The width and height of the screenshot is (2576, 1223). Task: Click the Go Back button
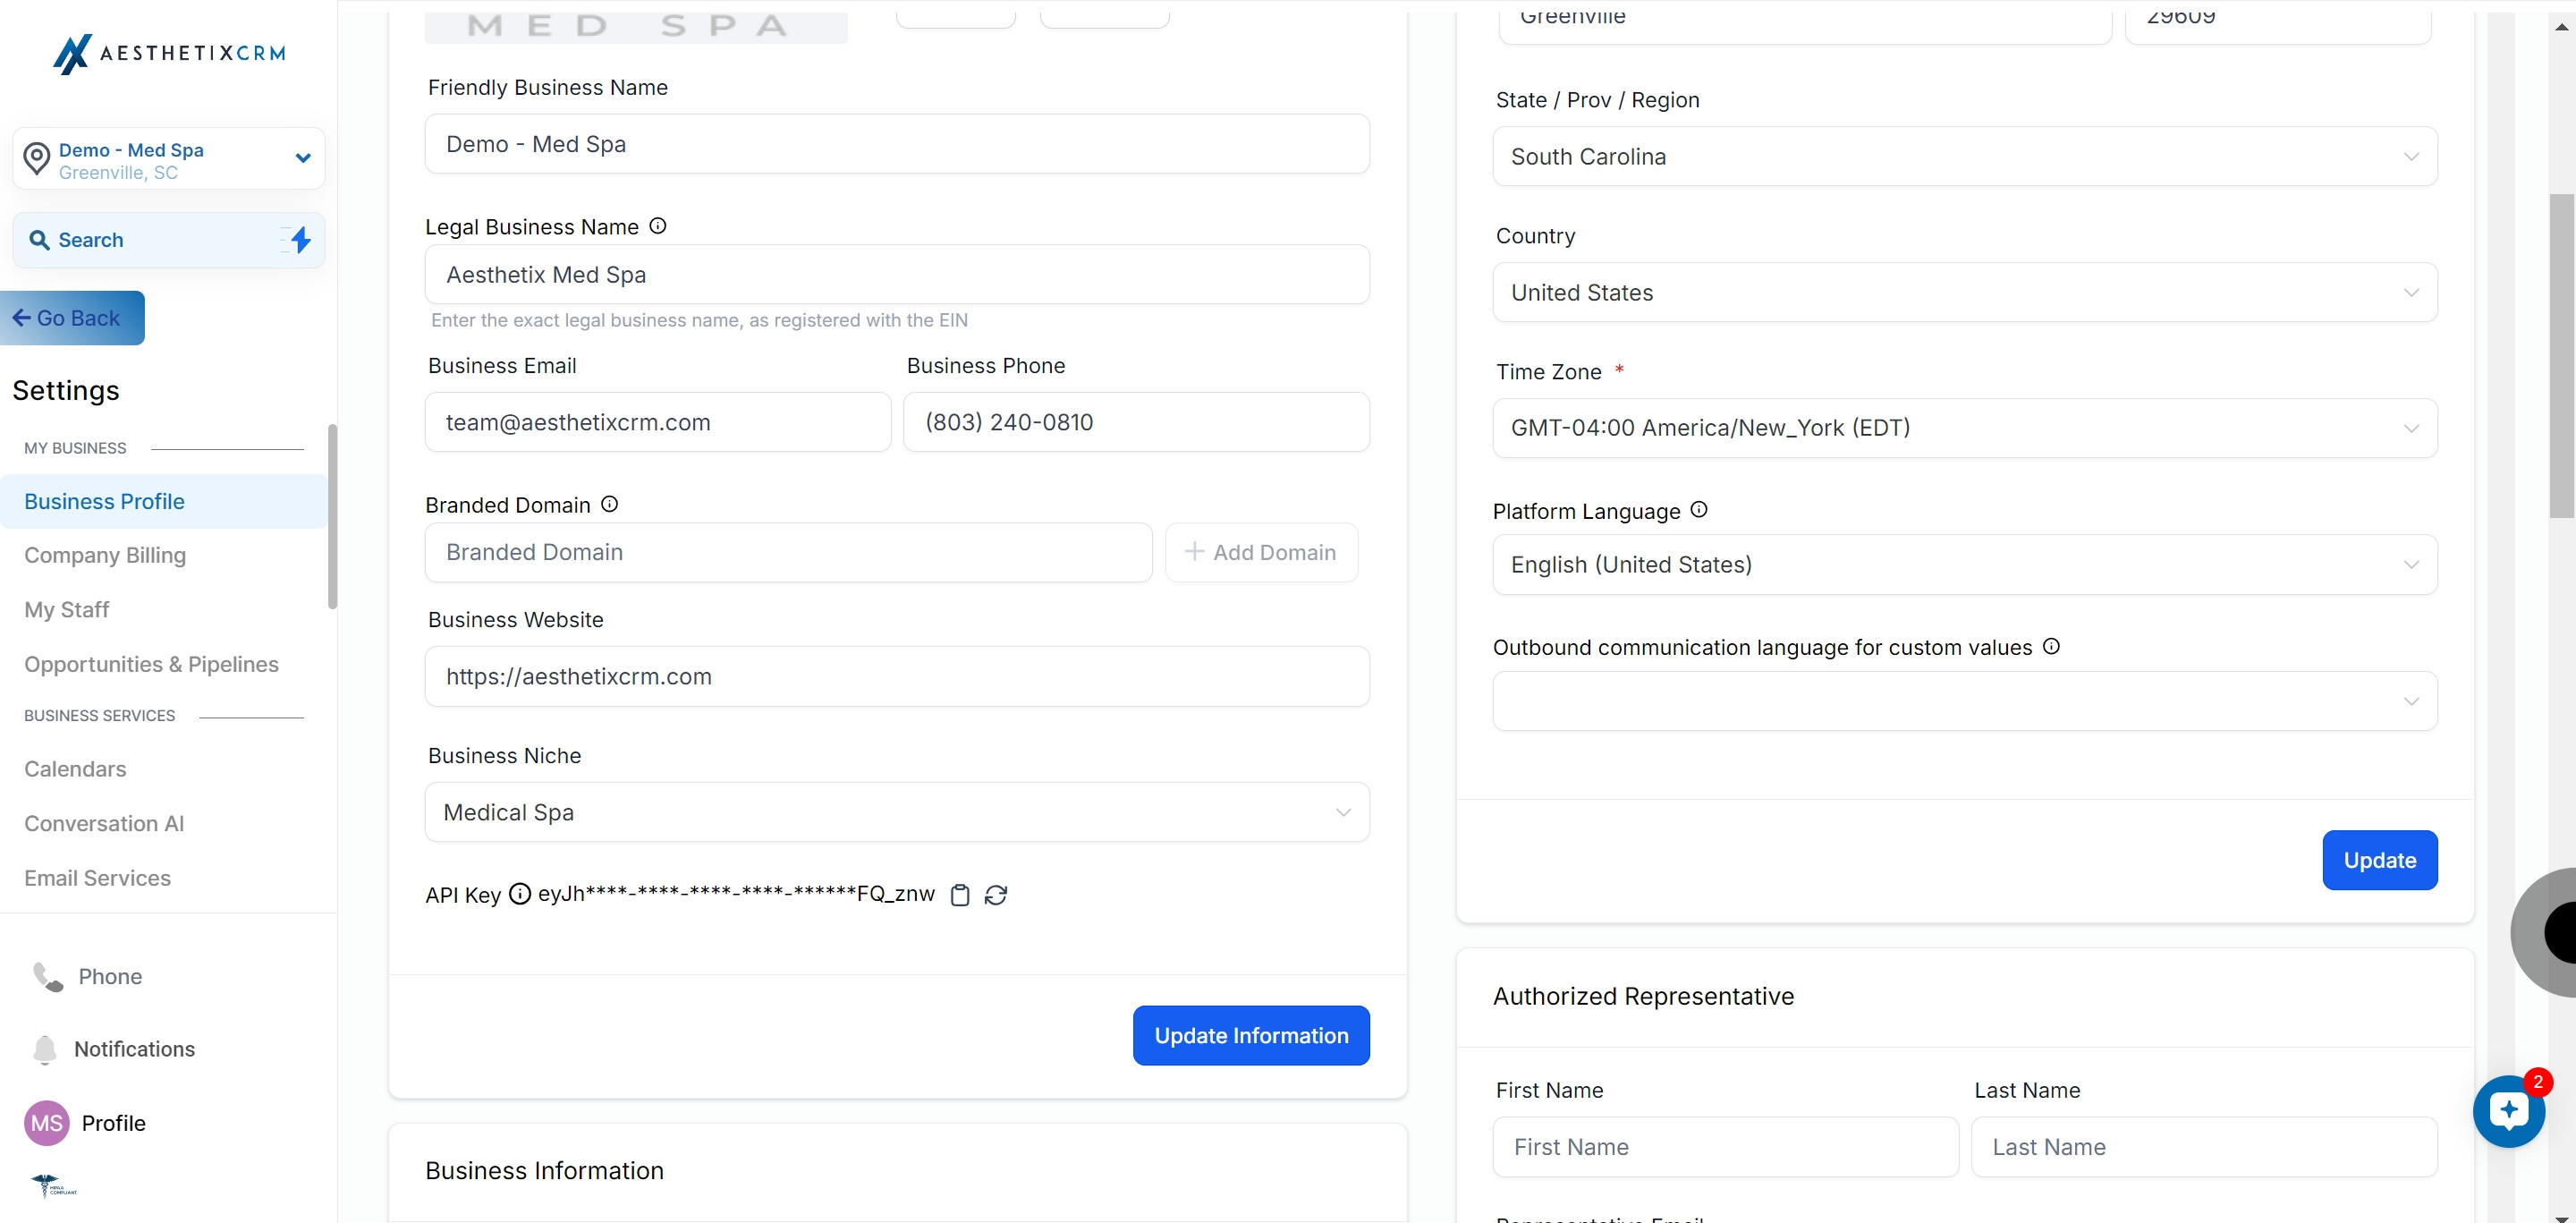[72, 318]
